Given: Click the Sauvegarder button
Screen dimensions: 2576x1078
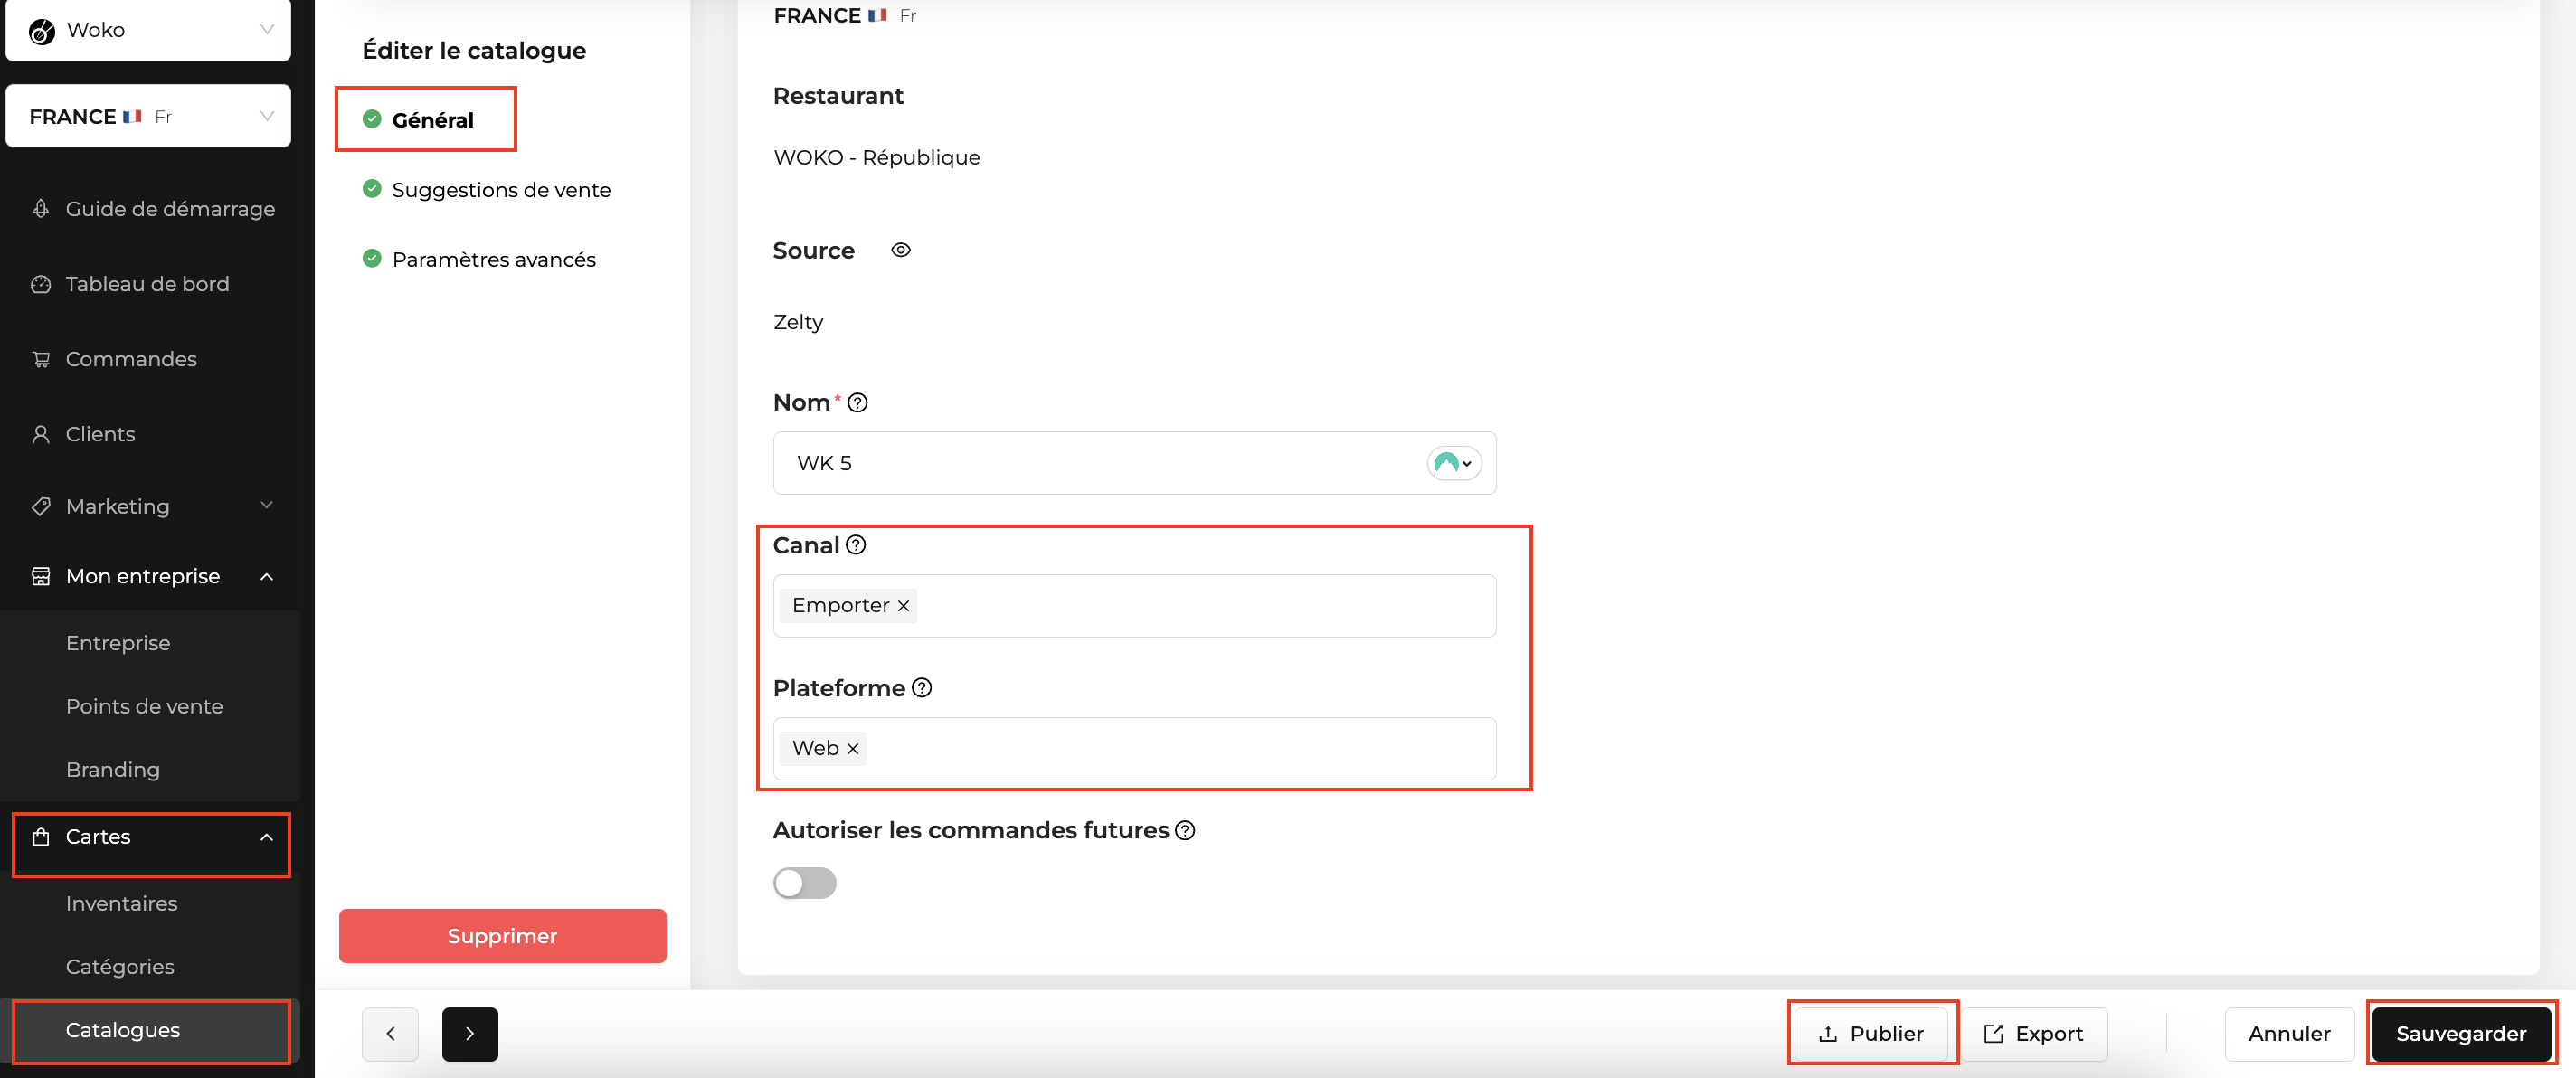Looking at the screenshot, I should [2461, 1034].
